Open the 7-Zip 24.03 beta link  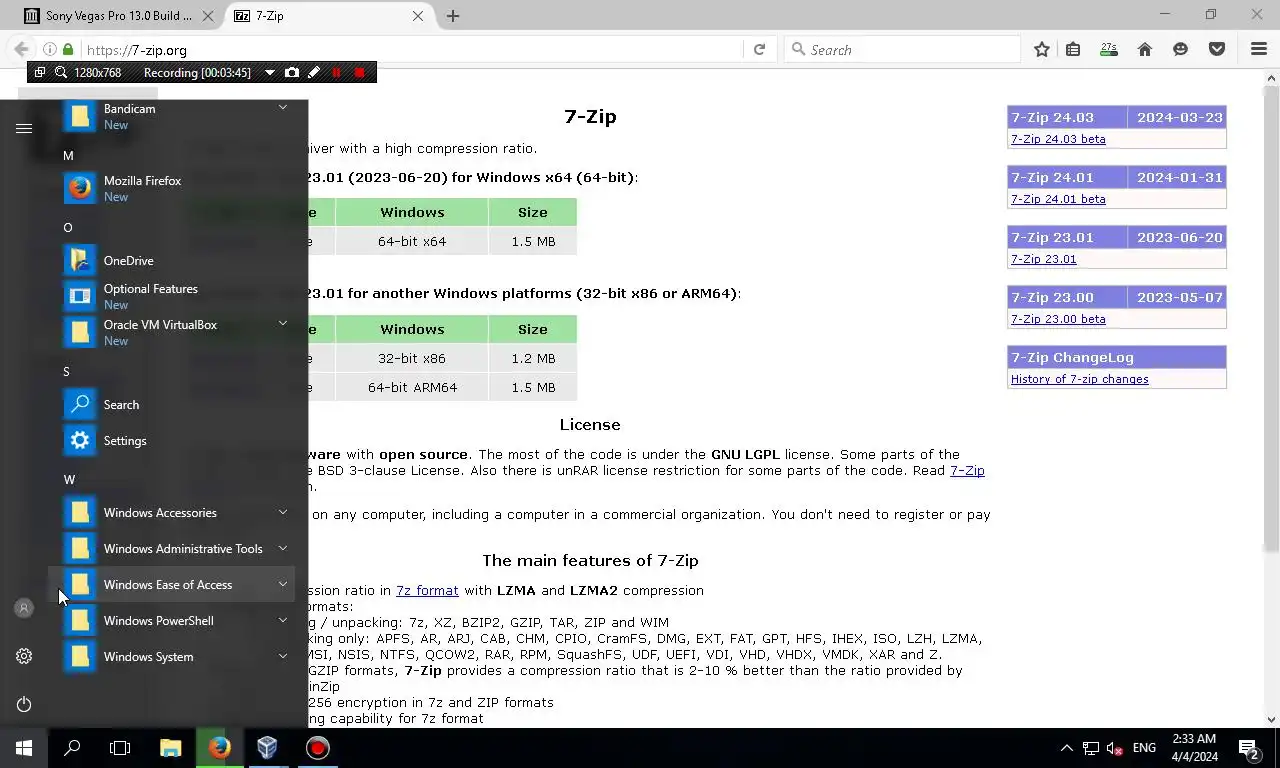pos(1058,139)
